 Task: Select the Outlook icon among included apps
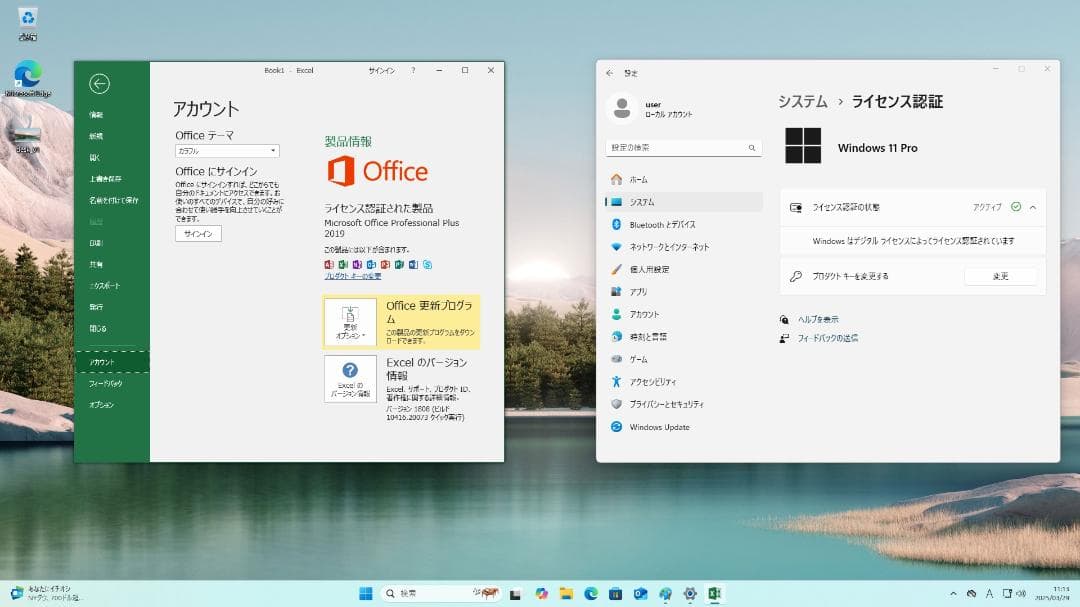(371, 264)
